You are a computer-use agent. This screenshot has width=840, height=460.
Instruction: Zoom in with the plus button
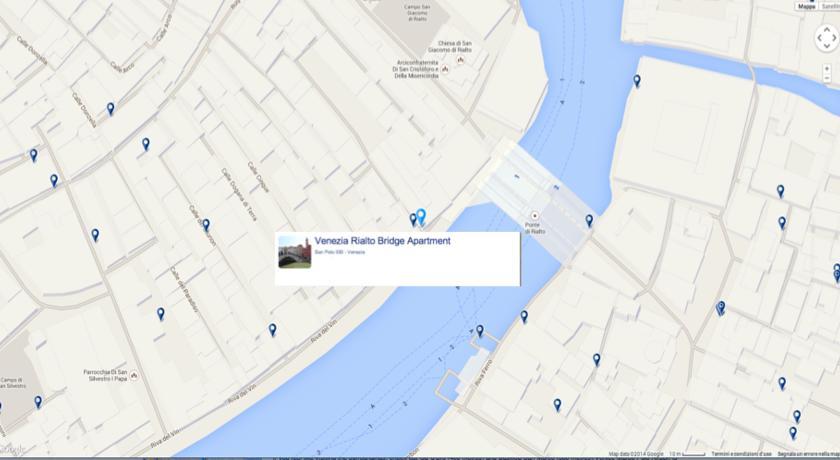pos(827,68)
